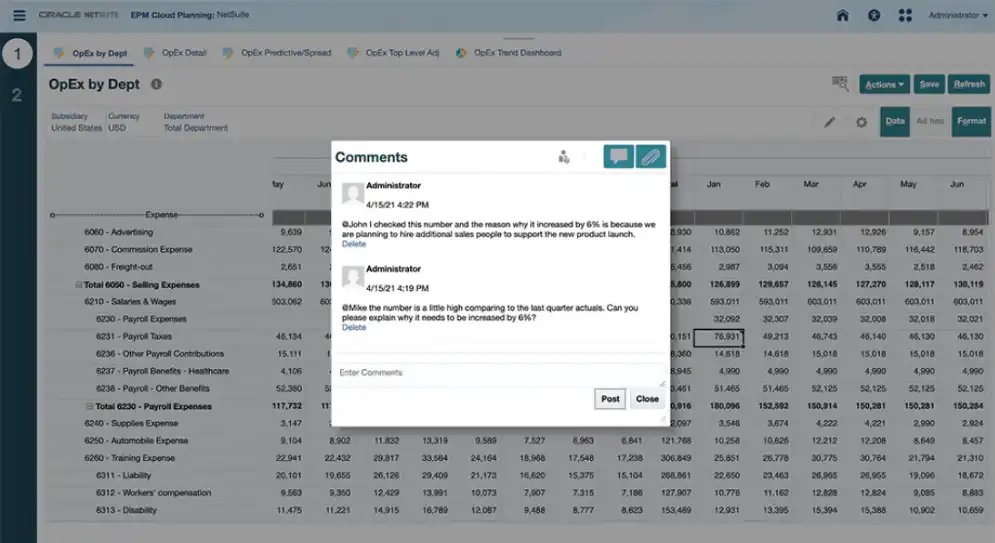Click the Subsidiary United States selector
The image size is (995, 543).
point(76,122)
